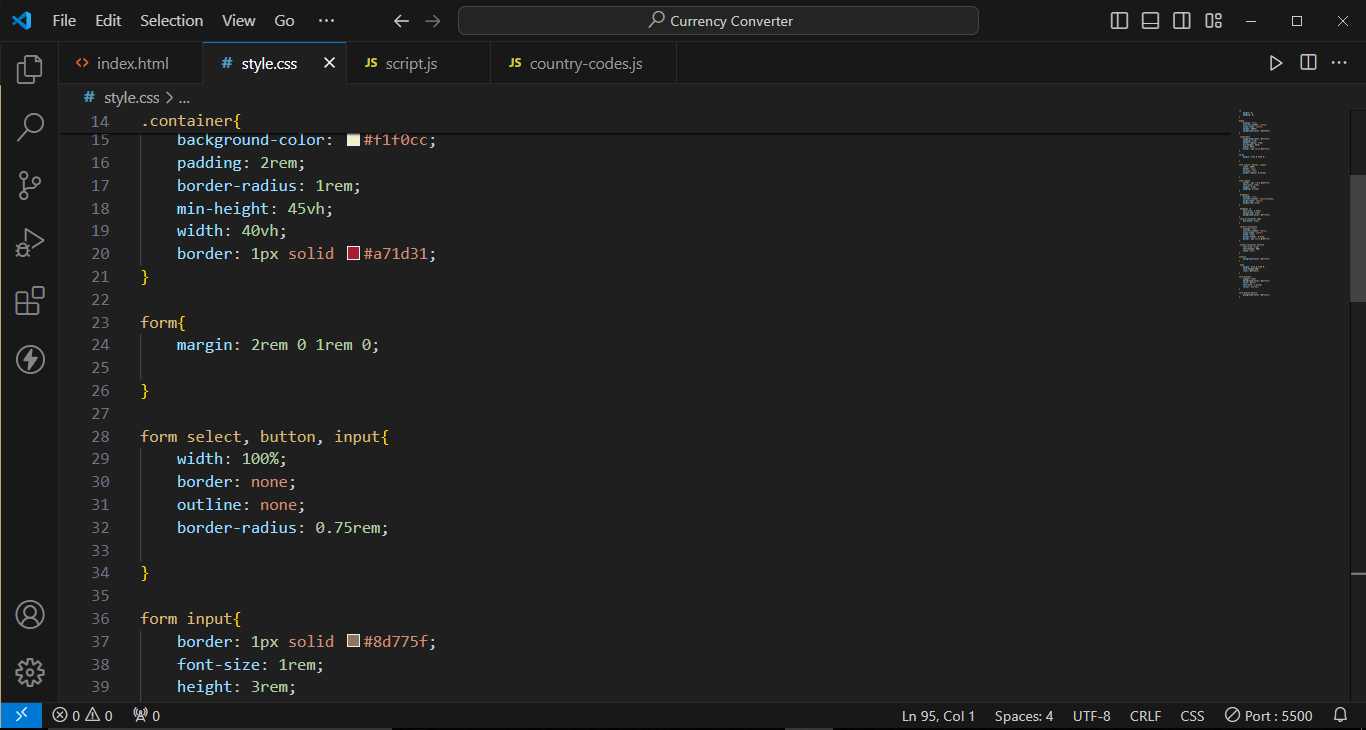Click the vertical scrollbar thumb
Viewport: 1366px width, 730px height.
pyautogui.click(x=1358, y=238)
